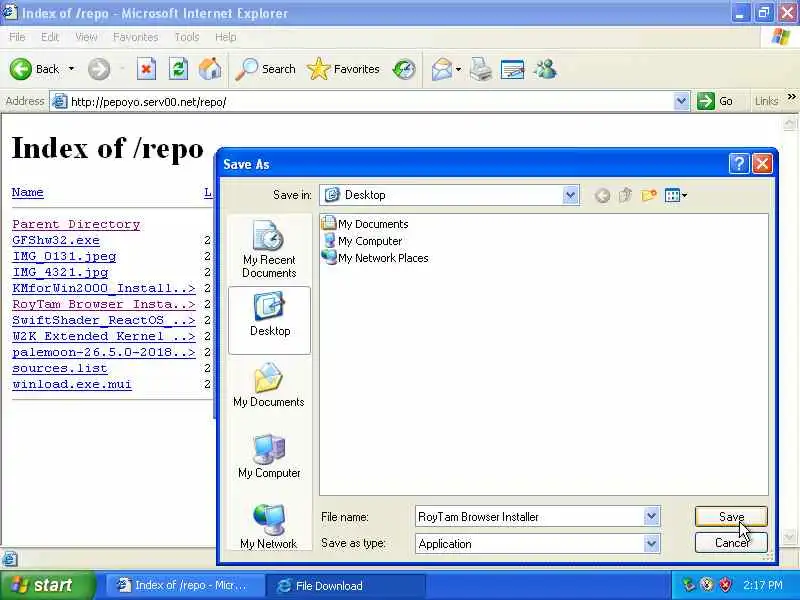The height and width of the screenshot is (600, 800).
Task: Click the Mail envelope toolbar icon
Action: [441, 69]
